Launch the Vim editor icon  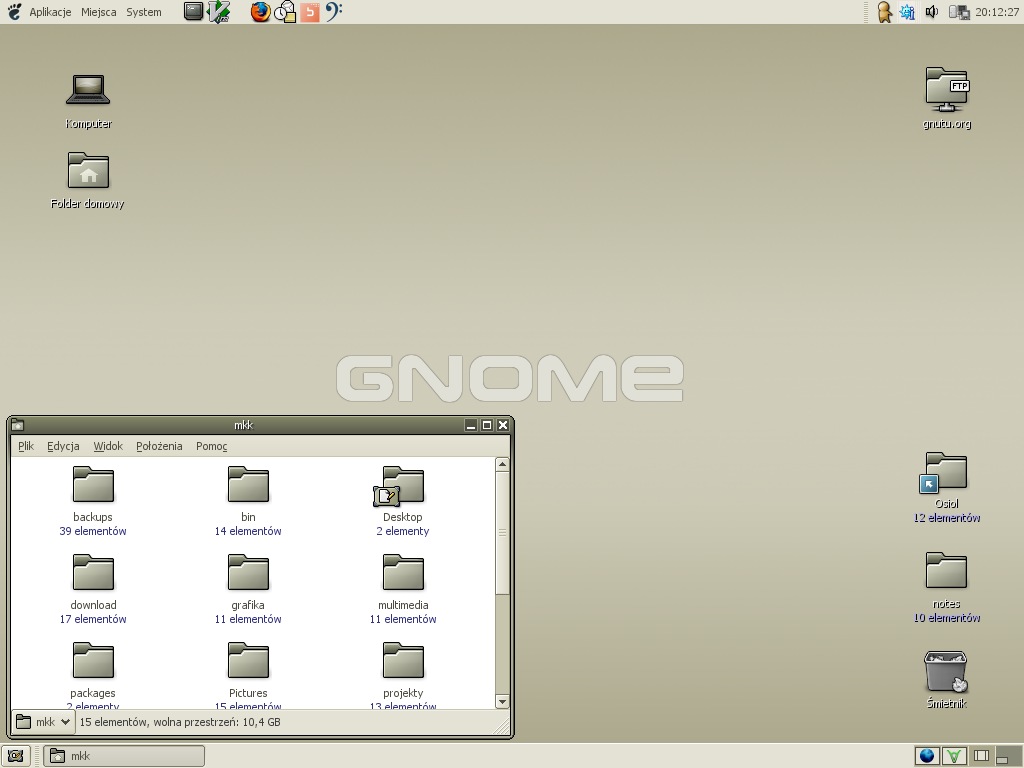(219, 11)
